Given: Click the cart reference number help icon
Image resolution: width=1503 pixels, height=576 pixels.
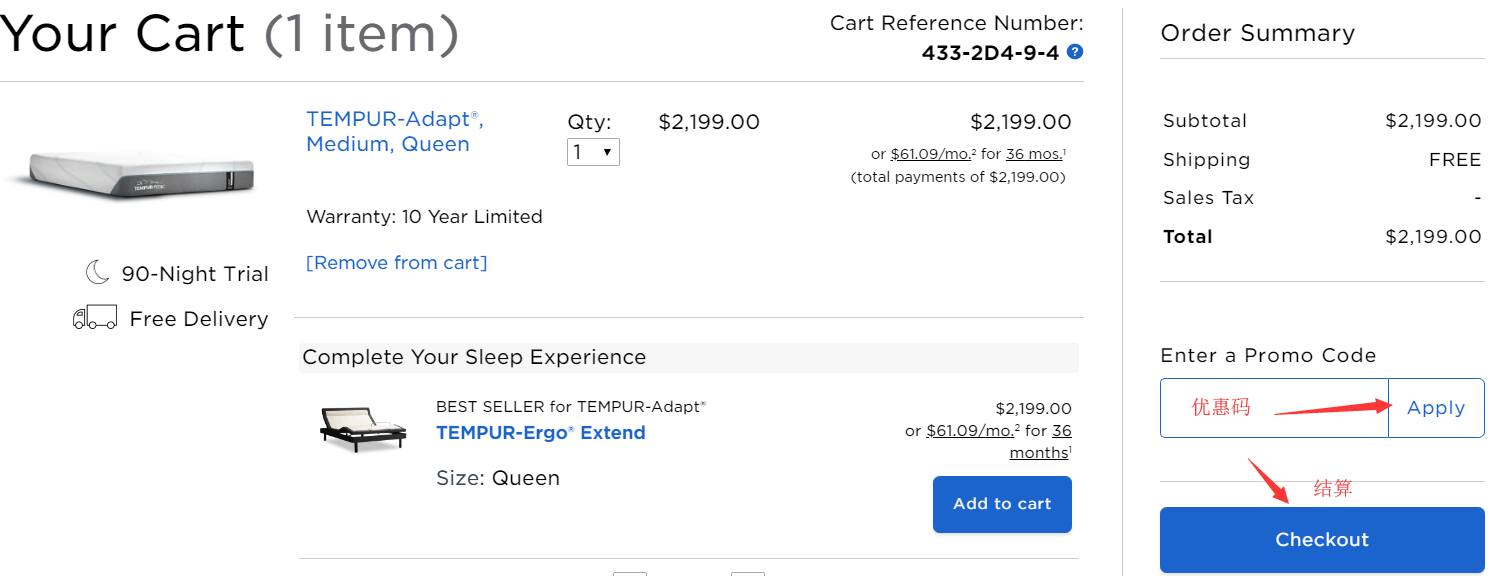Looking at the screenshot, I should click(1075, 52).
